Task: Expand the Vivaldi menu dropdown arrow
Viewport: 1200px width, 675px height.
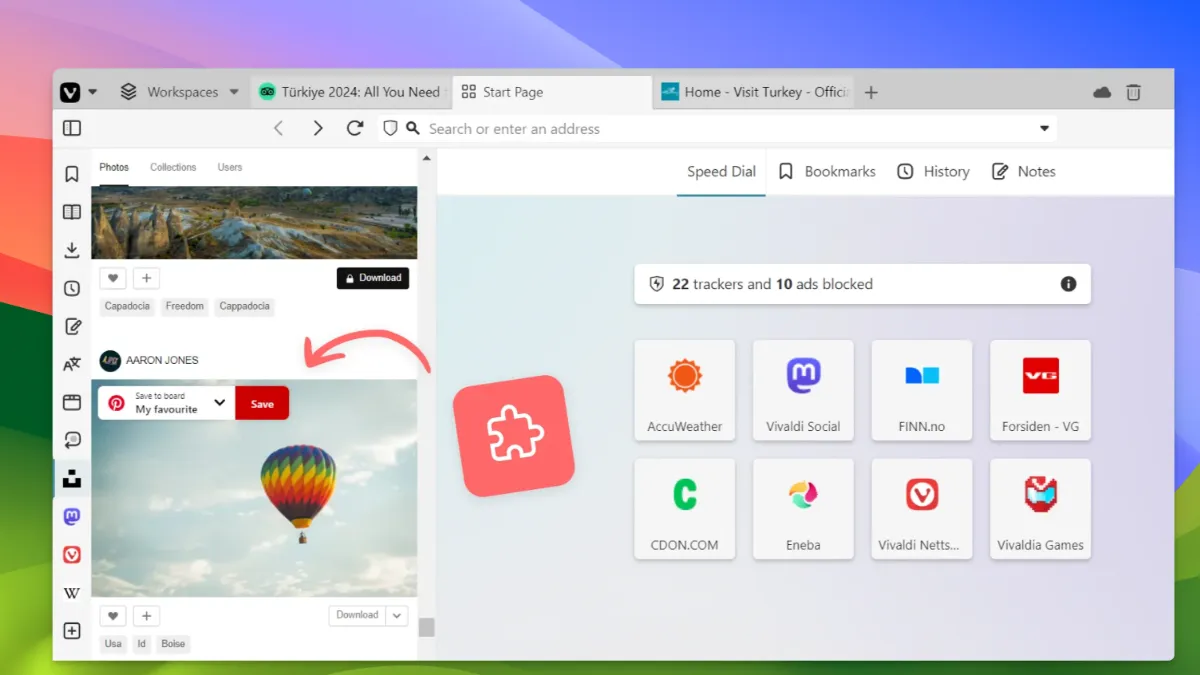Action: pyautogui.click(x=93, y=92)
